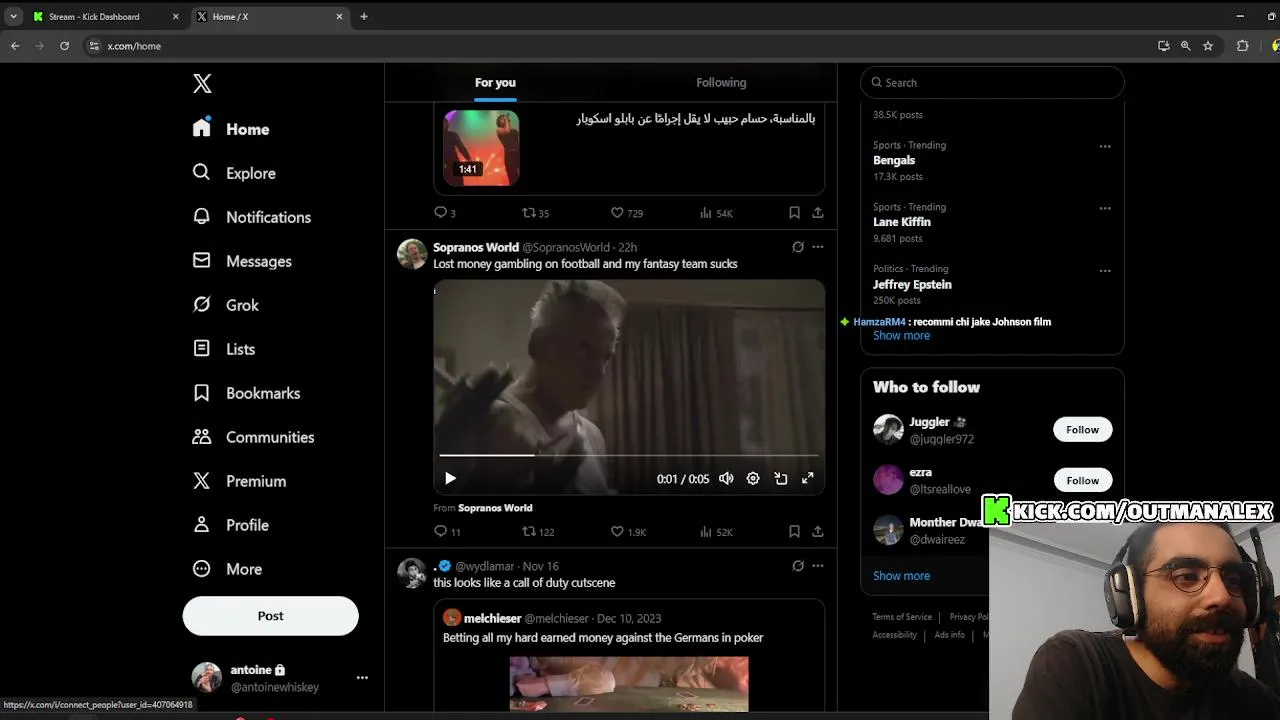This screenshot has height=720, width=1280.
Task: Reload the page in the browser
Action: click(64, 46)
